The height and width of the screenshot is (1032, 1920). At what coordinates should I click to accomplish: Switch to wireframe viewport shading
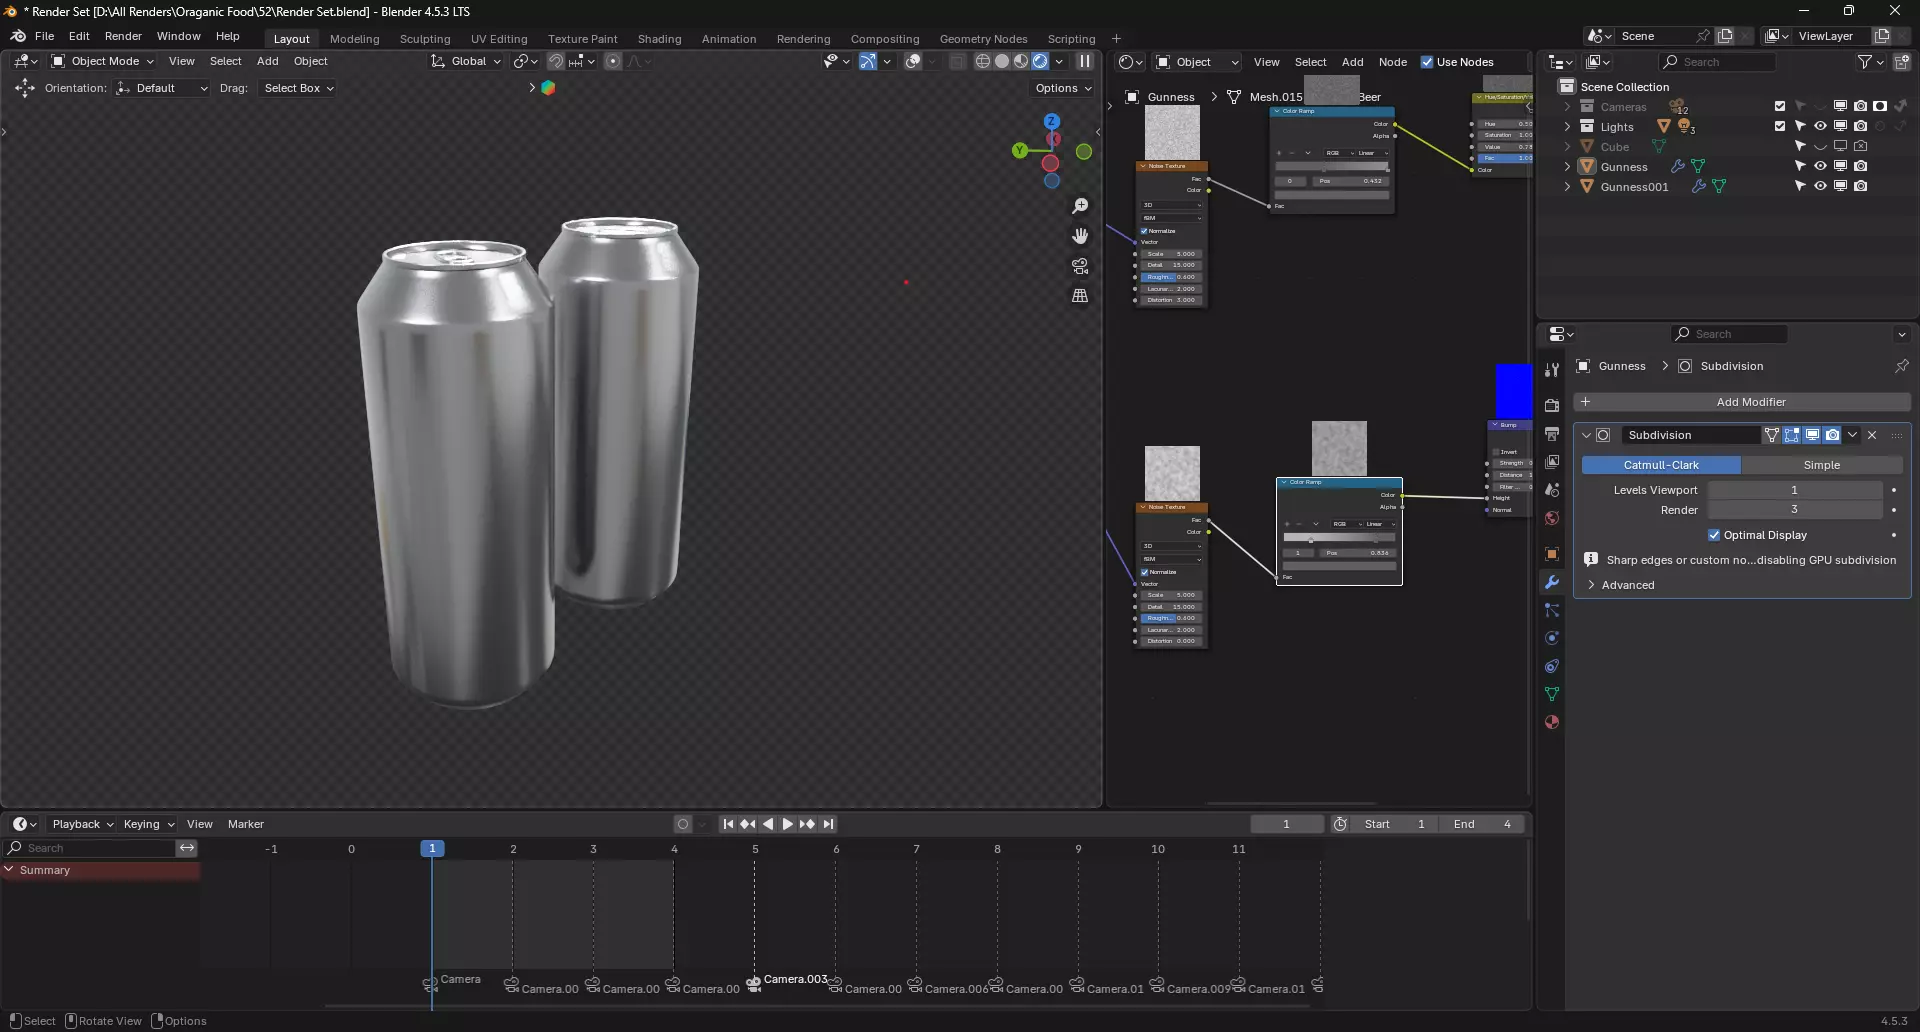click(x=983, y=61)
